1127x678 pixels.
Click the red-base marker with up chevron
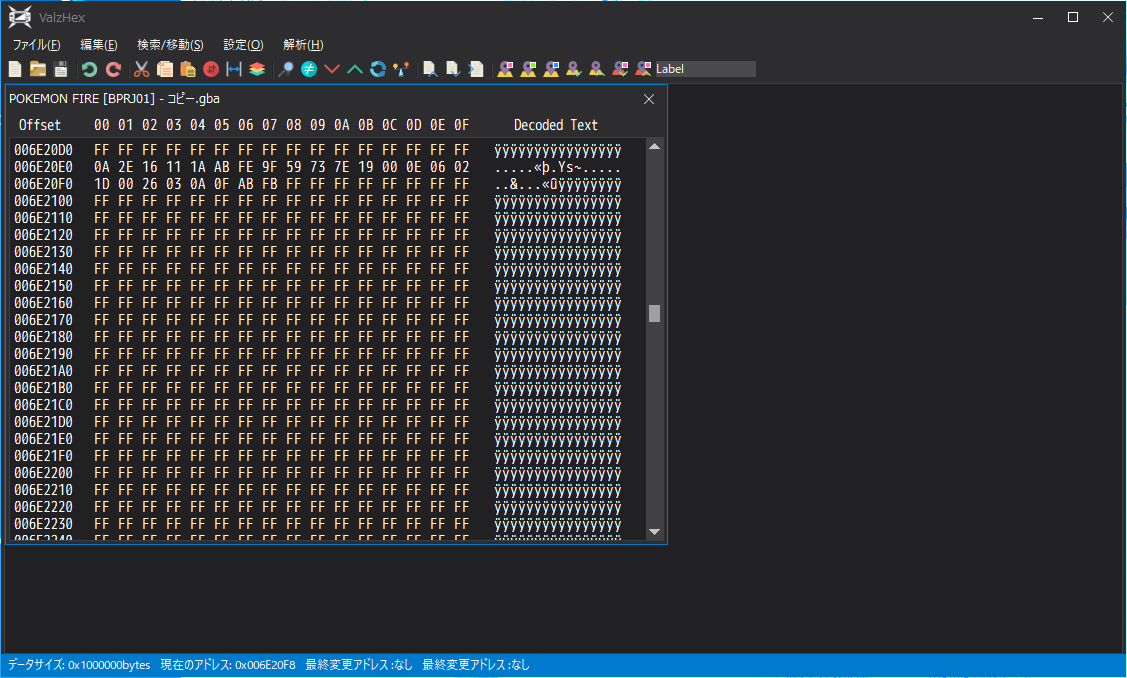(x=643, y=69)
